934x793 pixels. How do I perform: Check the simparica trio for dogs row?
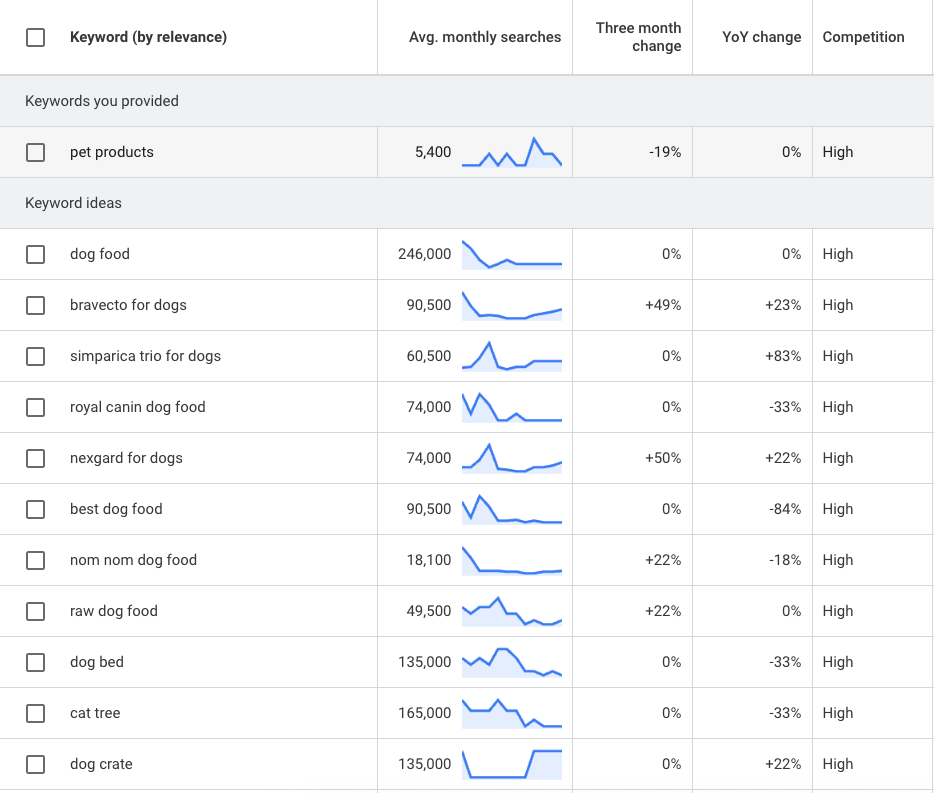tap(35, 356)
